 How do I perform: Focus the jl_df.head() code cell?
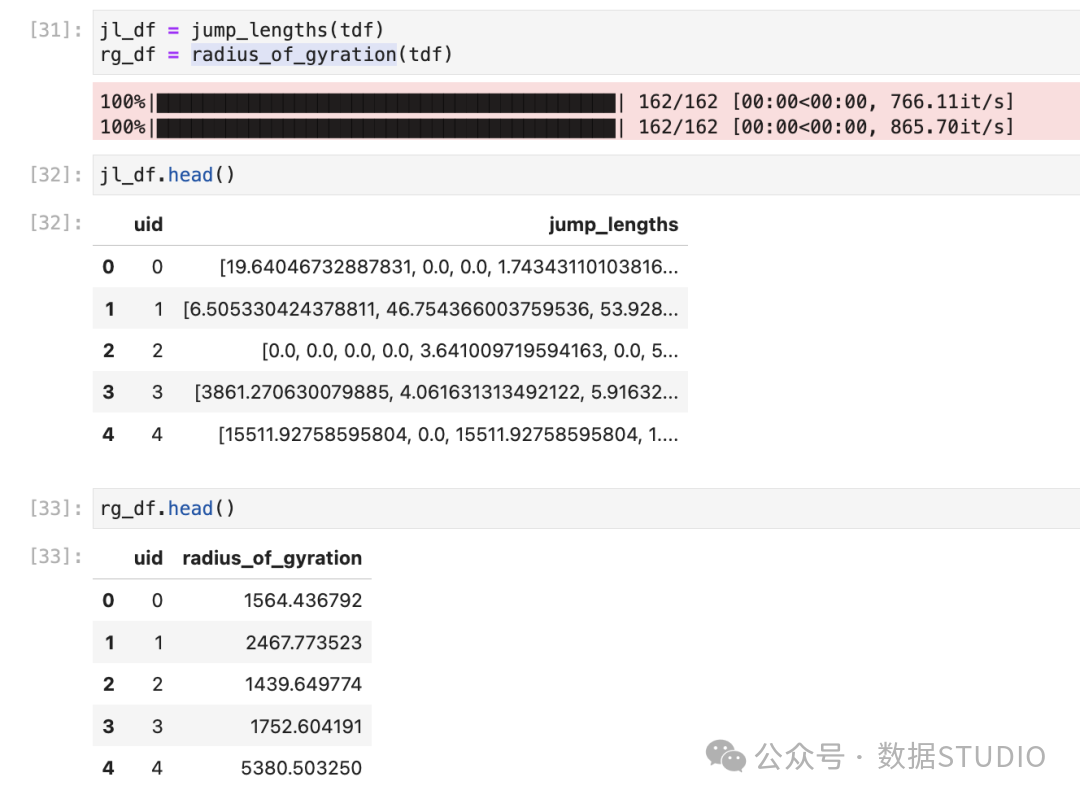[586, 175]
